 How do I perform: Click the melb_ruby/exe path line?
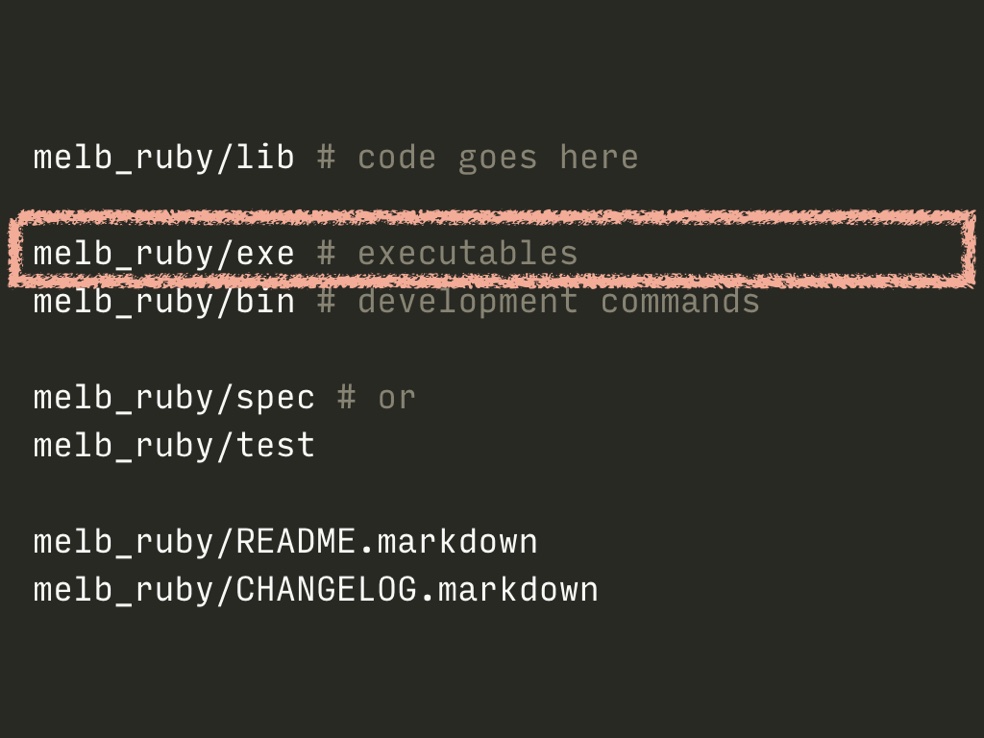tap(164, 254)
